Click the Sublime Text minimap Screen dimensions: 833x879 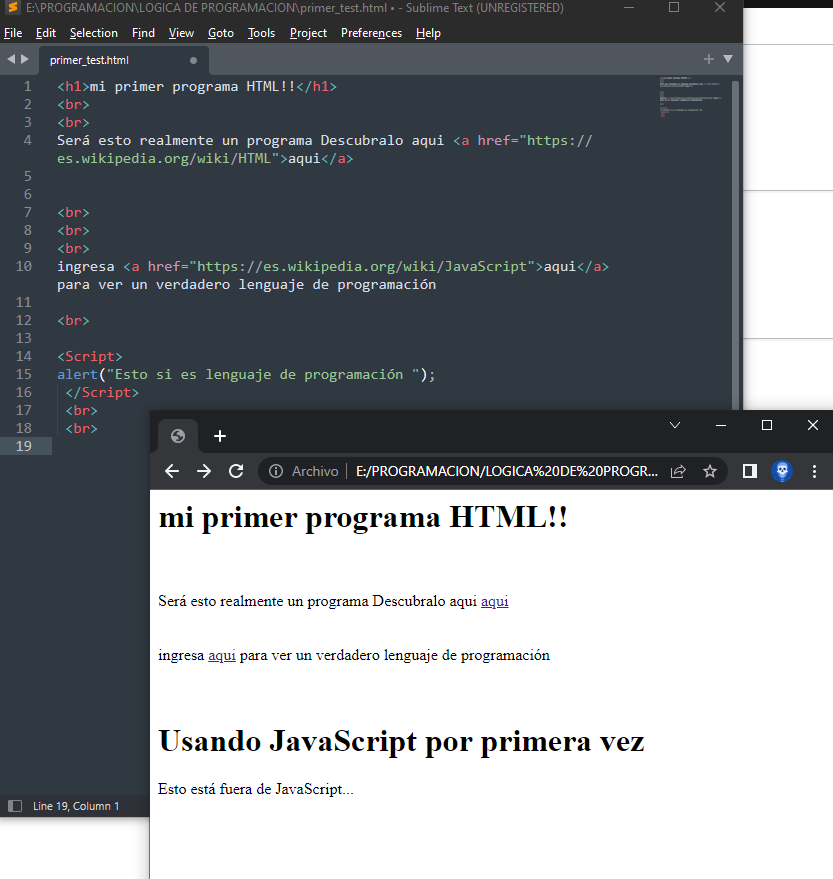(x=690, y=96)
